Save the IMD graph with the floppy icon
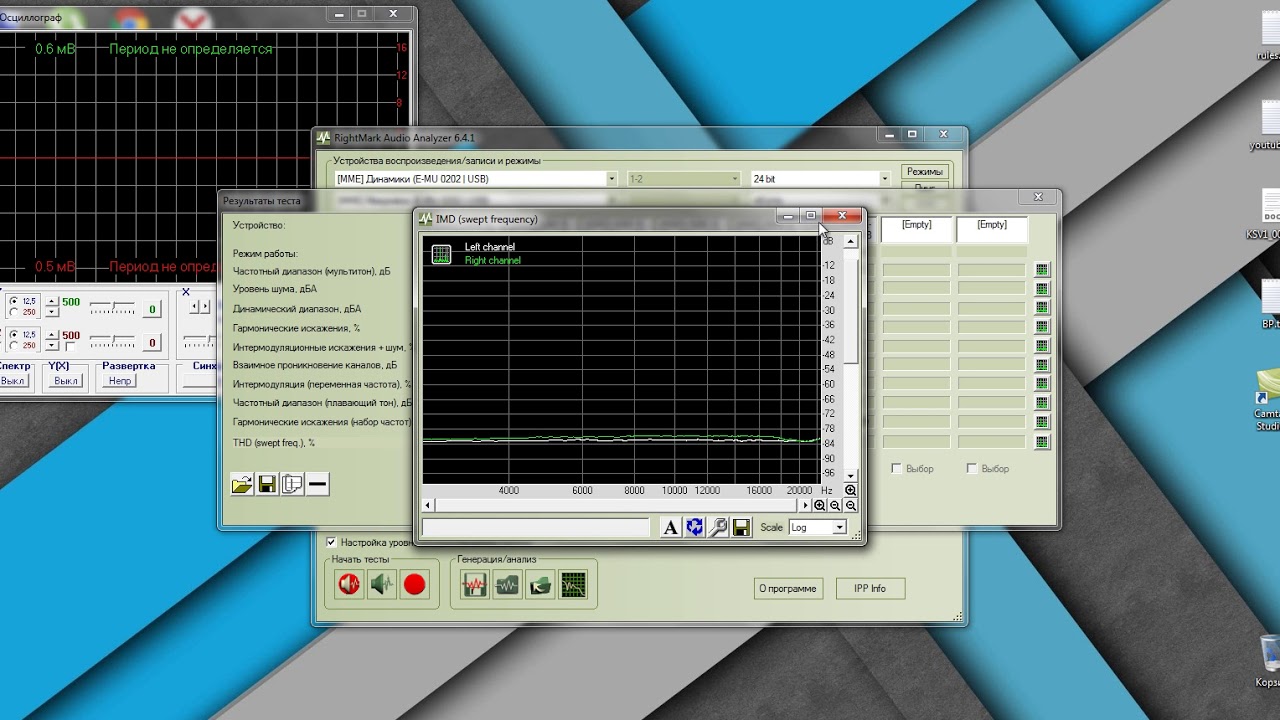The image size is (1280, 720). [x=741, y=527]
